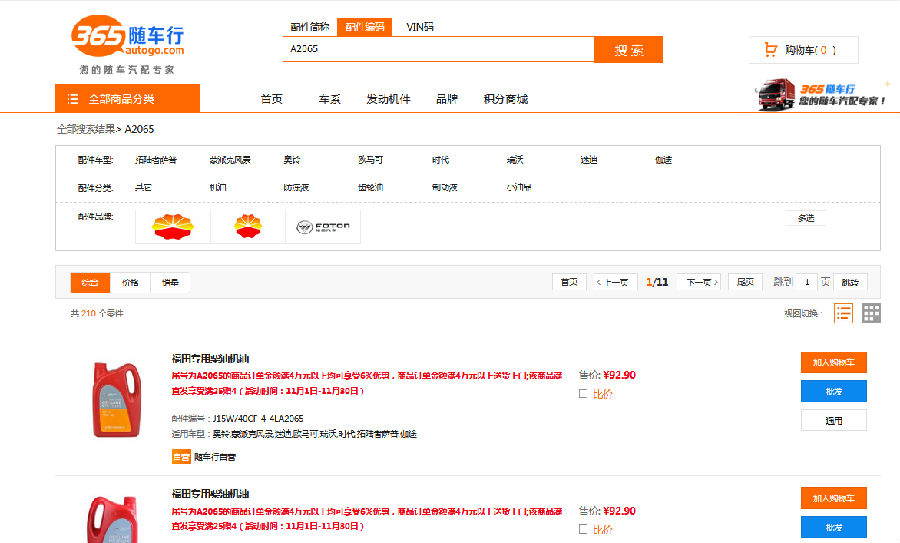Viewport: 900px width, 543px height.
Task: Open 品牌 in the navigation bar
Action: click(x=447, y=99)
